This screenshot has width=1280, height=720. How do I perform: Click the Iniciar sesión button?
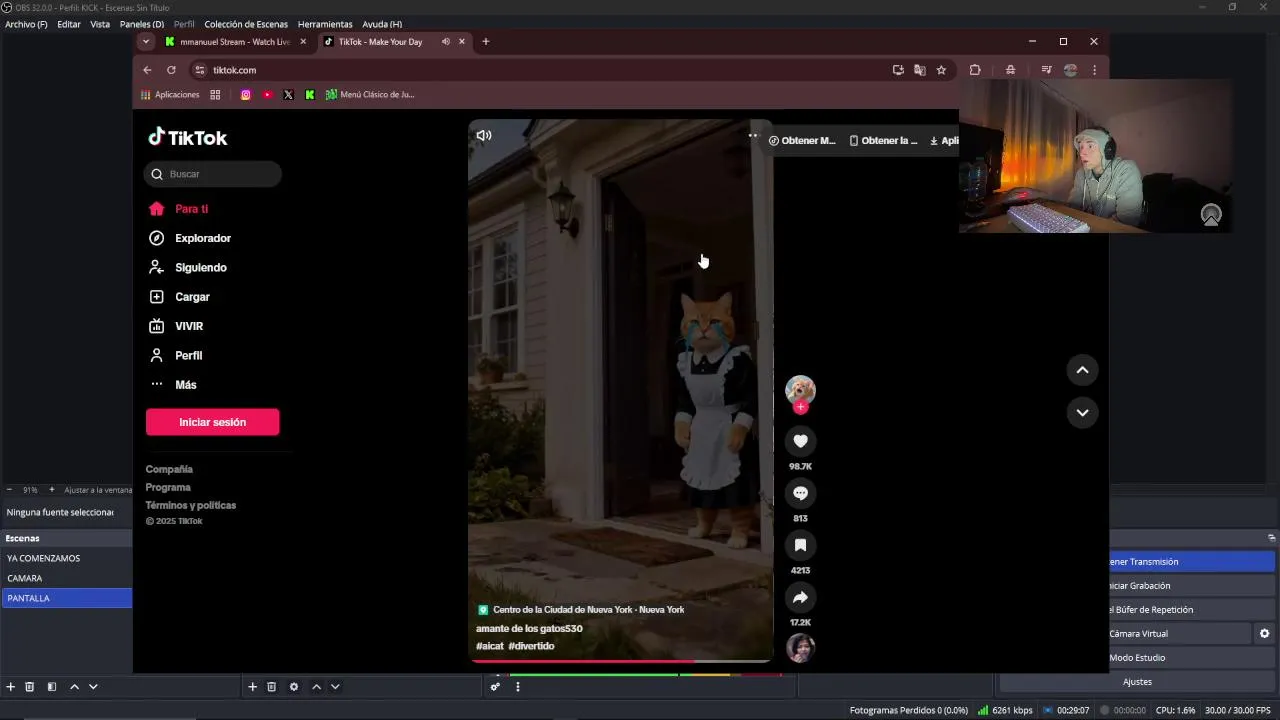tap(212, 422)
